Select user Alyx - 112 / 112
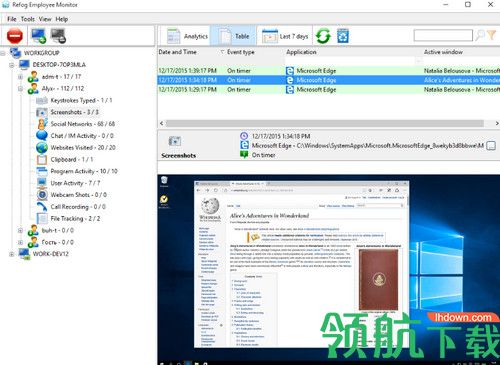Image resolution: width=500 pixels, height=365 pixels. (63, 88)
